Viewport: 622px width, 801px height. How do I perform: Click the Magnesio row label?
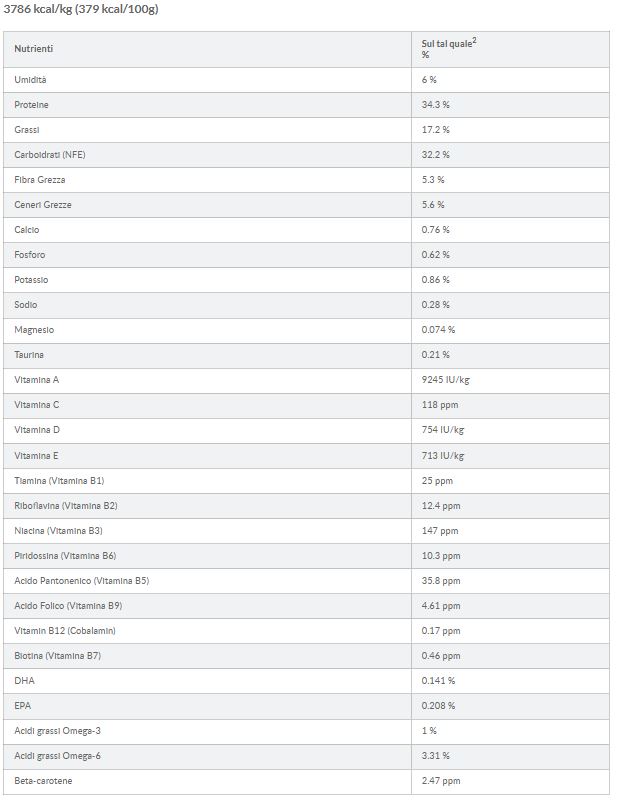point(35,329)
